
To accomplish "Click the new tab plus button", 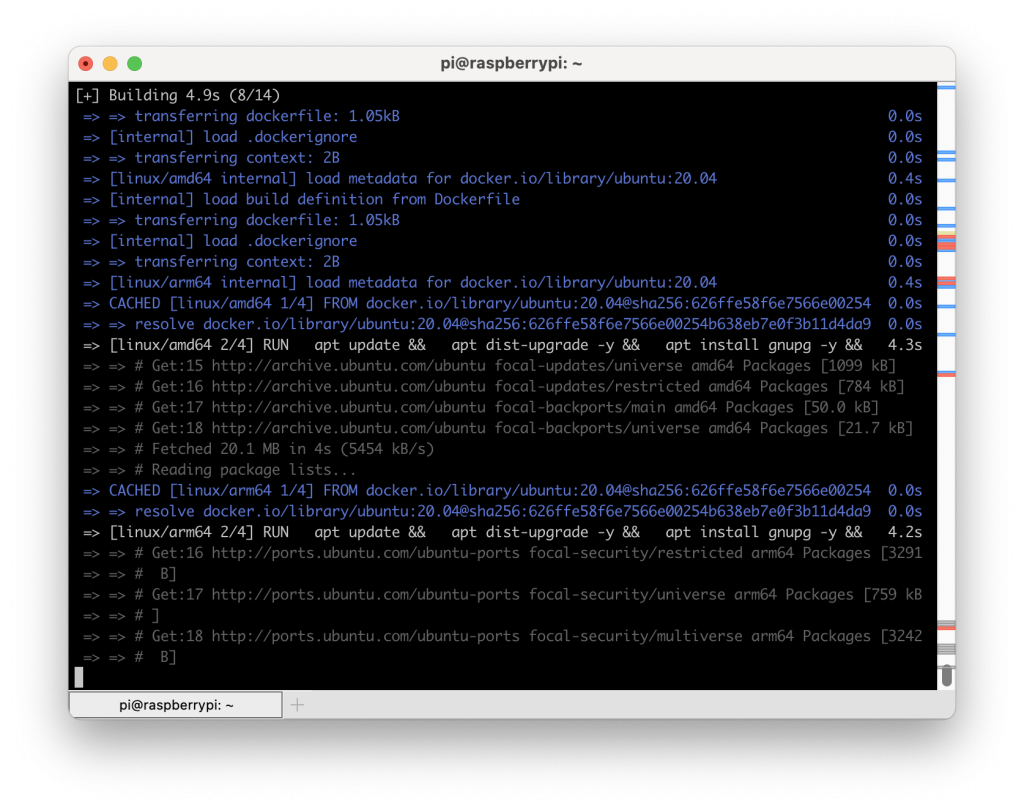I will 296,705.
